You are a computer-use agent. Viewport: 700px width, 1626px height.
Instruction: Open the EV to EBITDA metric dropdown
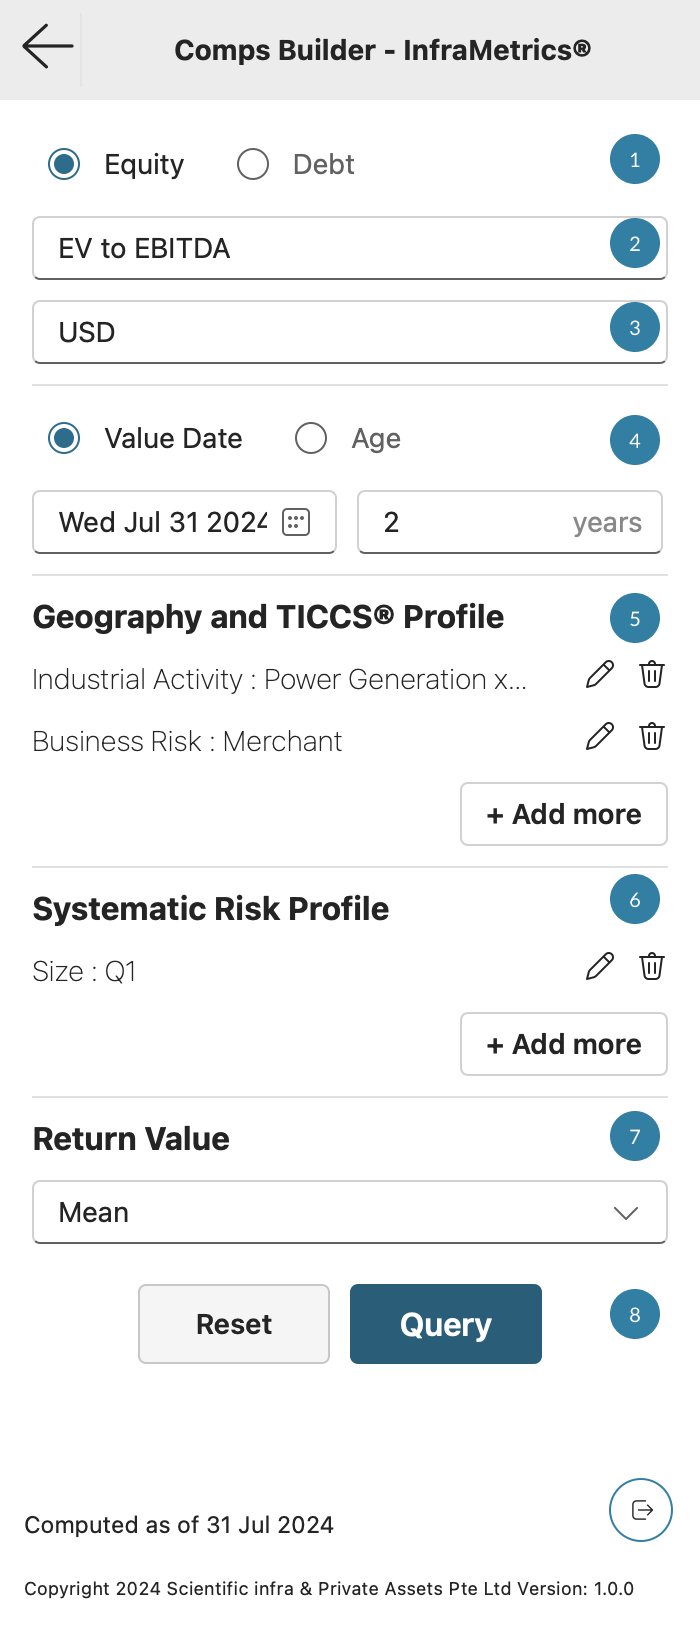[x=320, y=248]
